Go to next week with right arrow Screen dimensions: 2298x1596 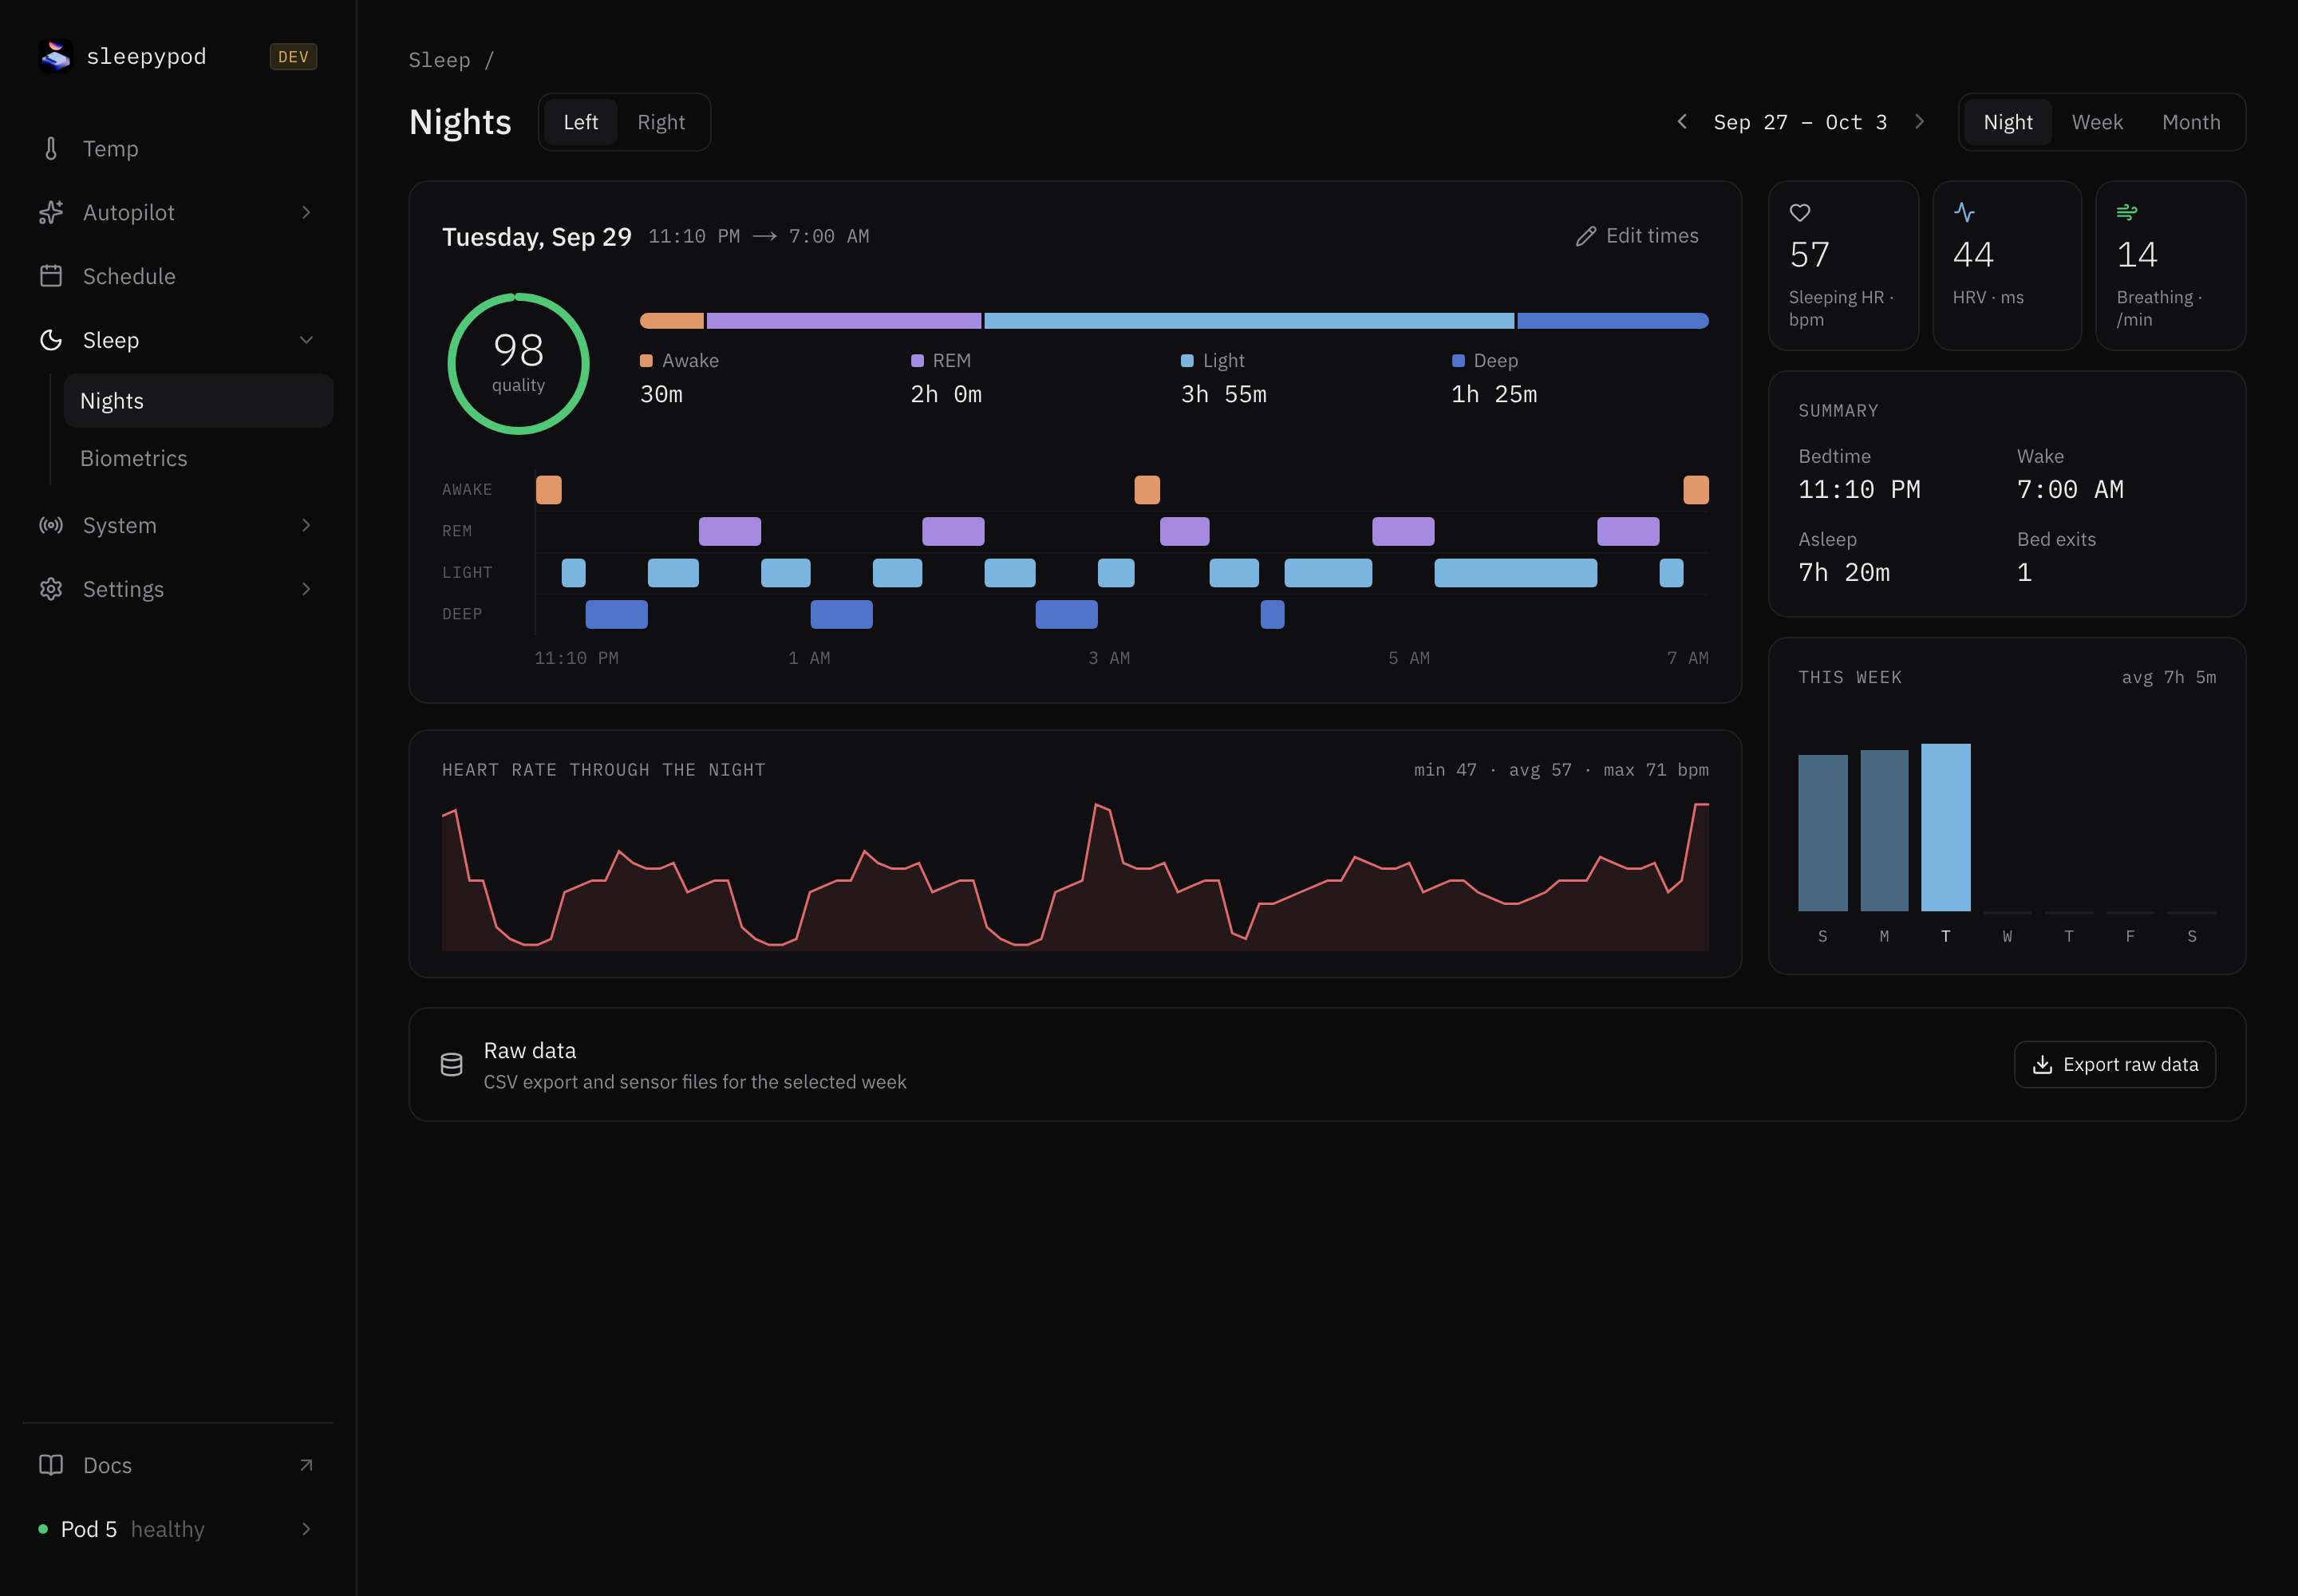click(x=1919, y=122)
